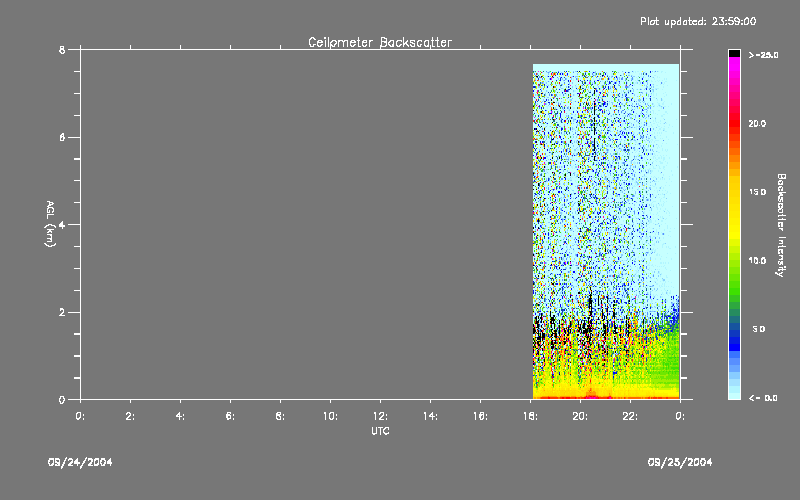This screenshot has width=800, height=500.
Task: Click the y-axis tick label '8'
Action: pyautogui.click(x=62, y=49)
